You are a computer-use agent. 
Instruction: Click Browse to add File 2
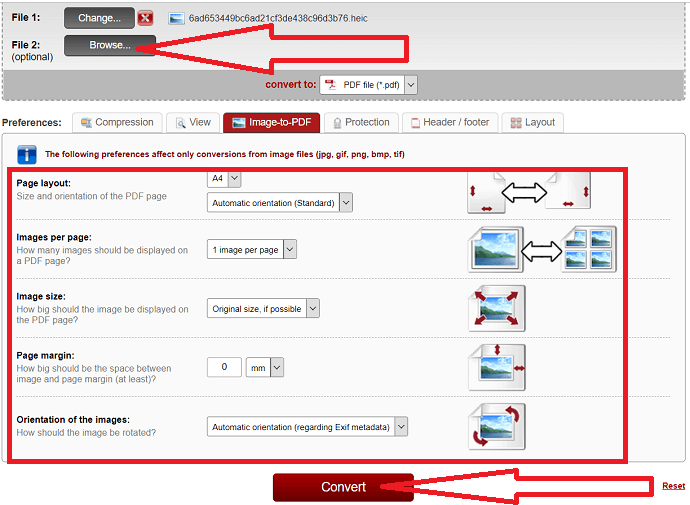click(x=110, y=45)
